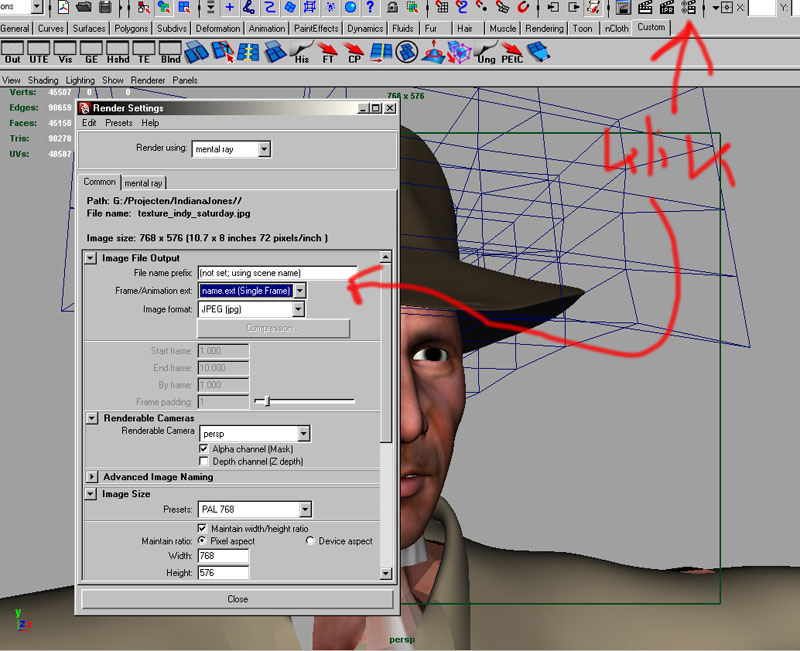Click the UTE shelf button
The image size is (800, 651).
pos(39,53)
